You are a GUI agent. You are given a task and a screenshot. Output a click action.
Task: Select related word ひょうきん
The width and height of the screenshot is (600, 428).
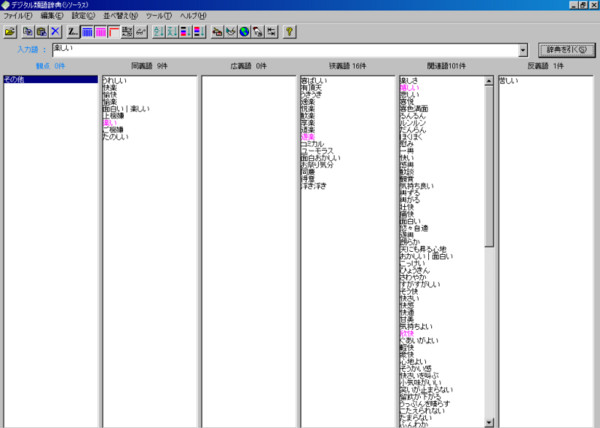[x=415, y=270]
